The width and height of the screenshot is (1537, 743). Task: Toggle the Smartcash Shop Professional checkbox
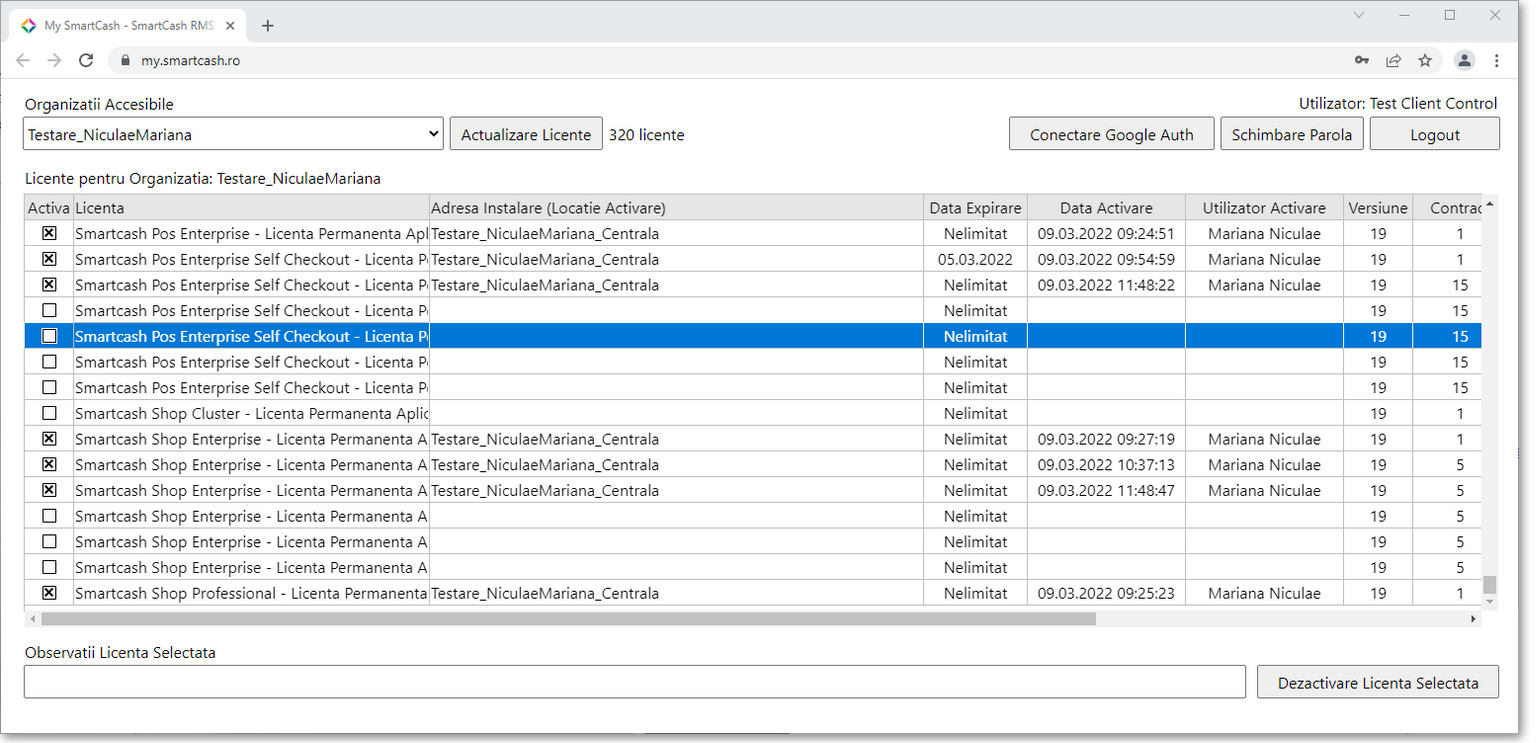49,593
